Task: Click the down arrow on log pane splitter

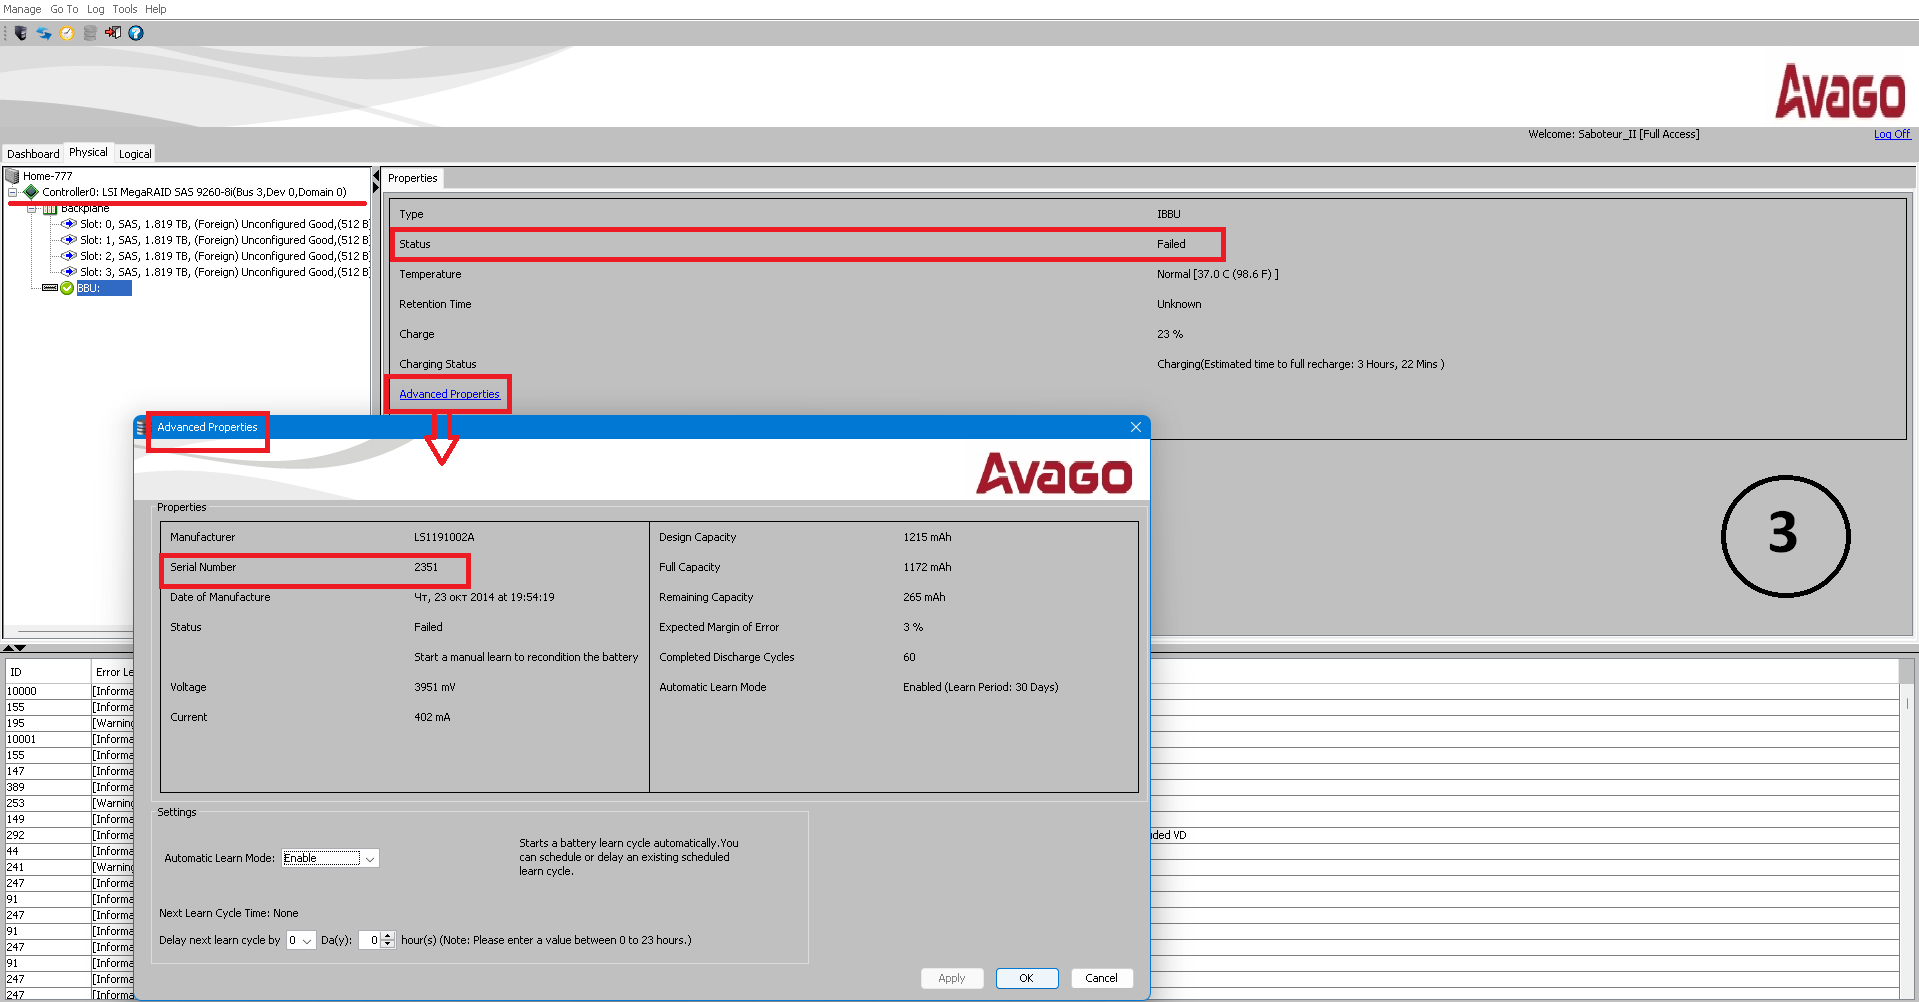Action: [21, 648]
